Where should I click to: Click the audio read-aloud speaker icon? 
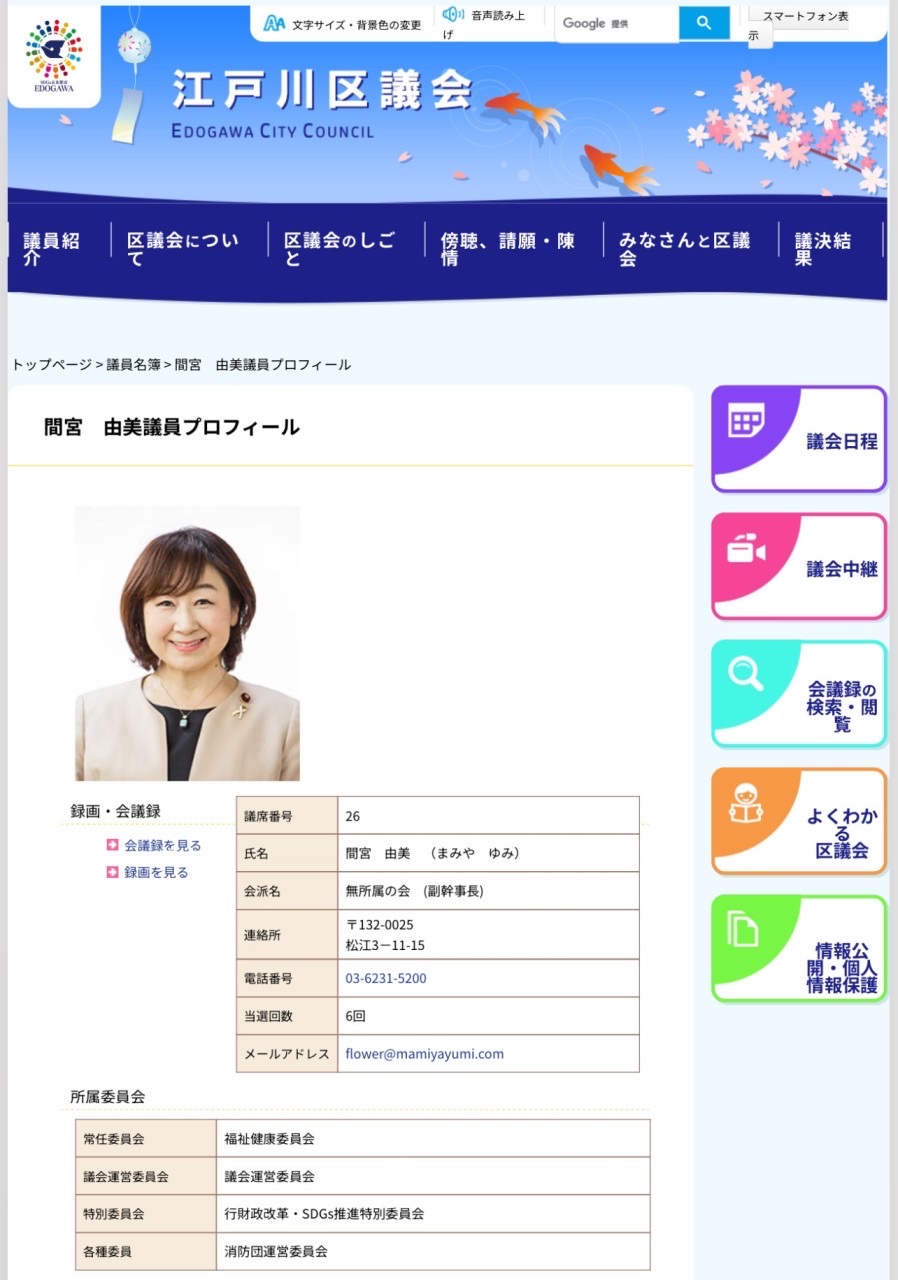click(x=453, y=14)
